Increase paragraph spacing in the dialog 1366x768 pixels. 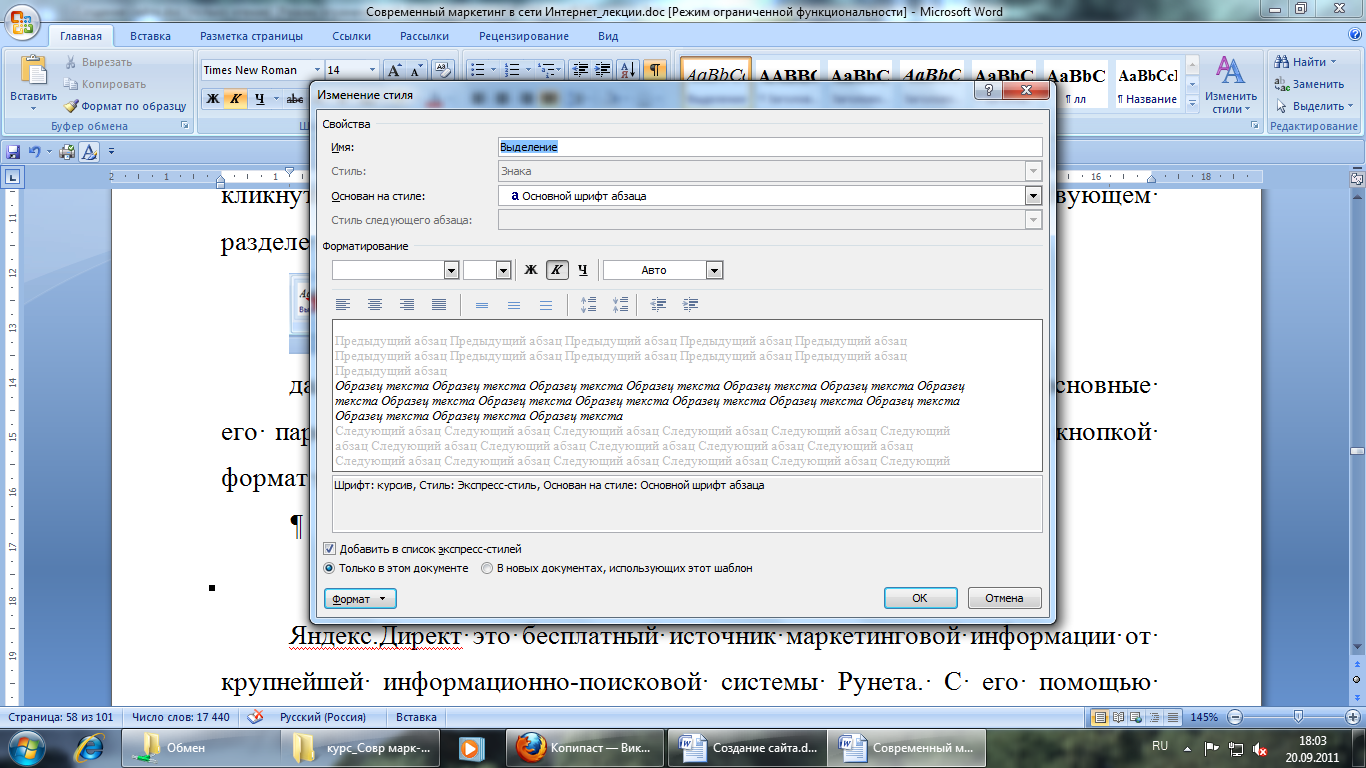[589, 304]
